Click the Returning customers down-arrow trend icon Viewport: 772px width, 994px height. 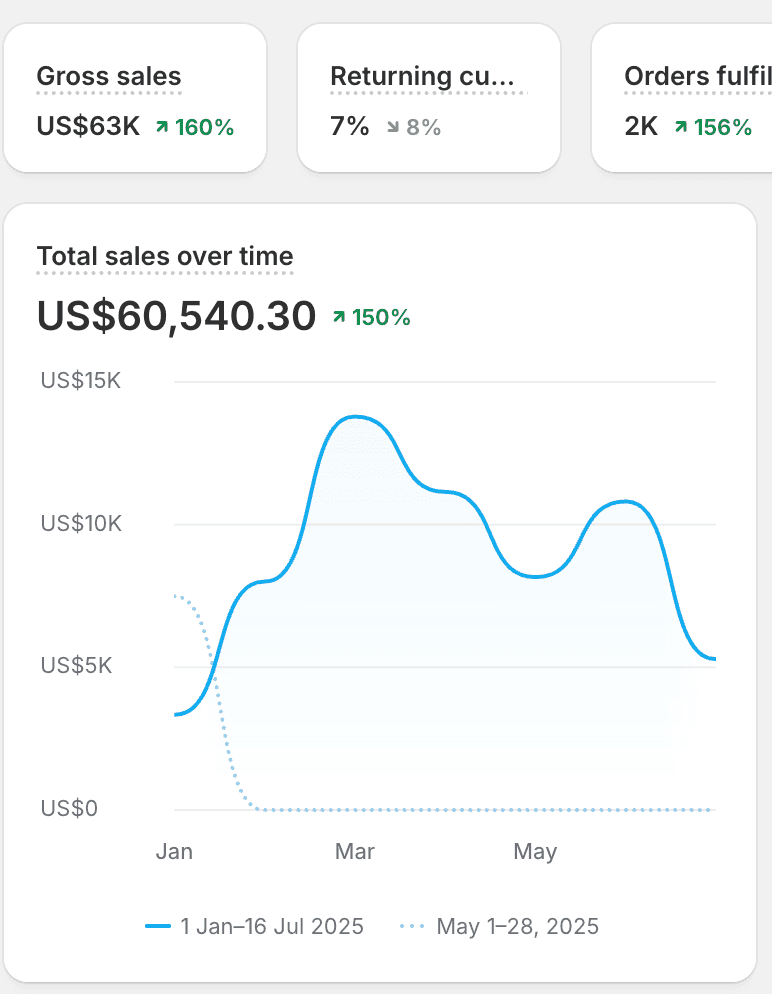coord(393,127)
